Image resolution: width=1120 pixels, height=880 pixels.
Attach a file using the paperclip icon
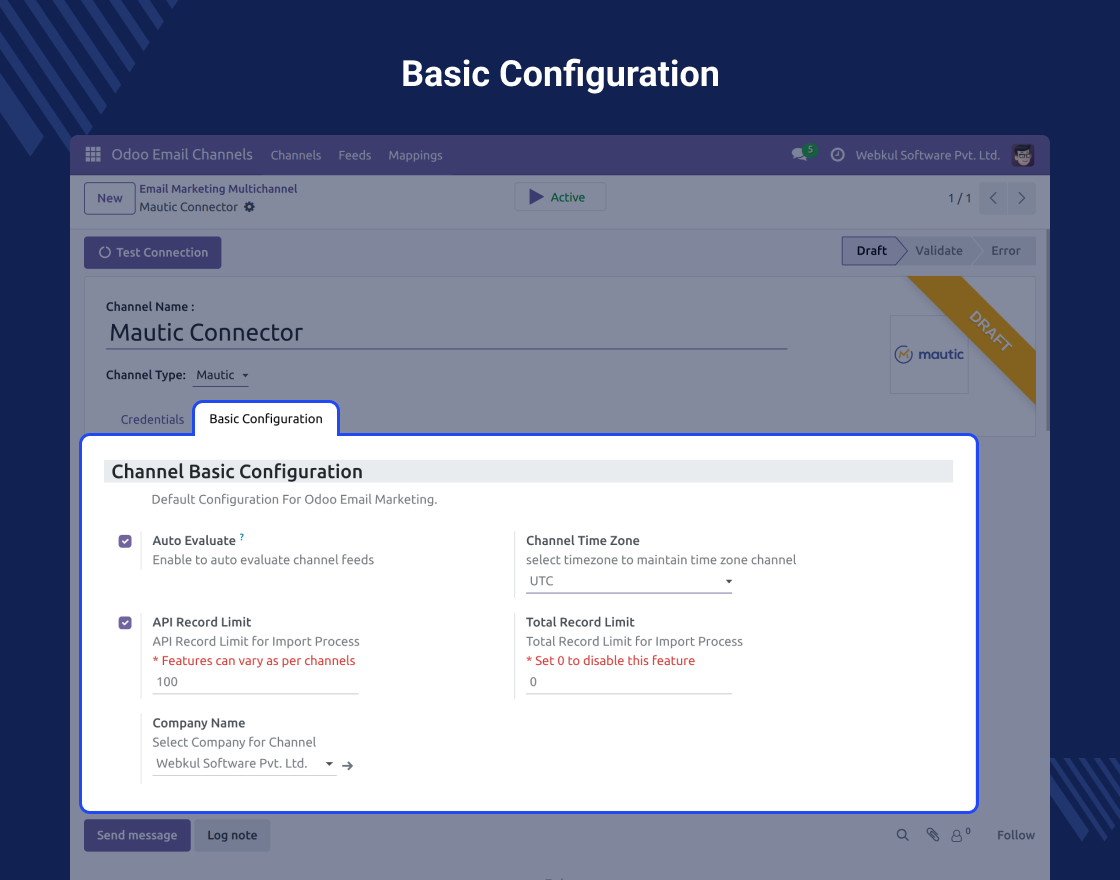tap(931, 834)
